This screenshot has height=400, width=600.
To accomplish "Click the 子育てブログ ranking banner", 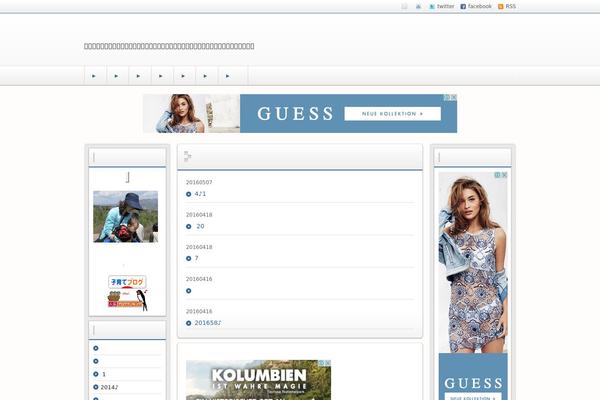I will point(127,282).
